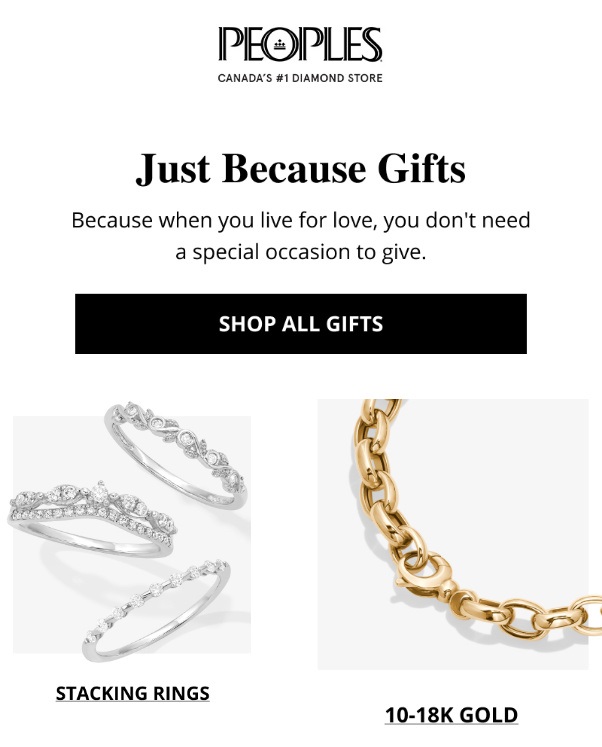Select the bottom thin diamond ring
The width and height of the screenshot is (602, 747).
tap(156, 610)
